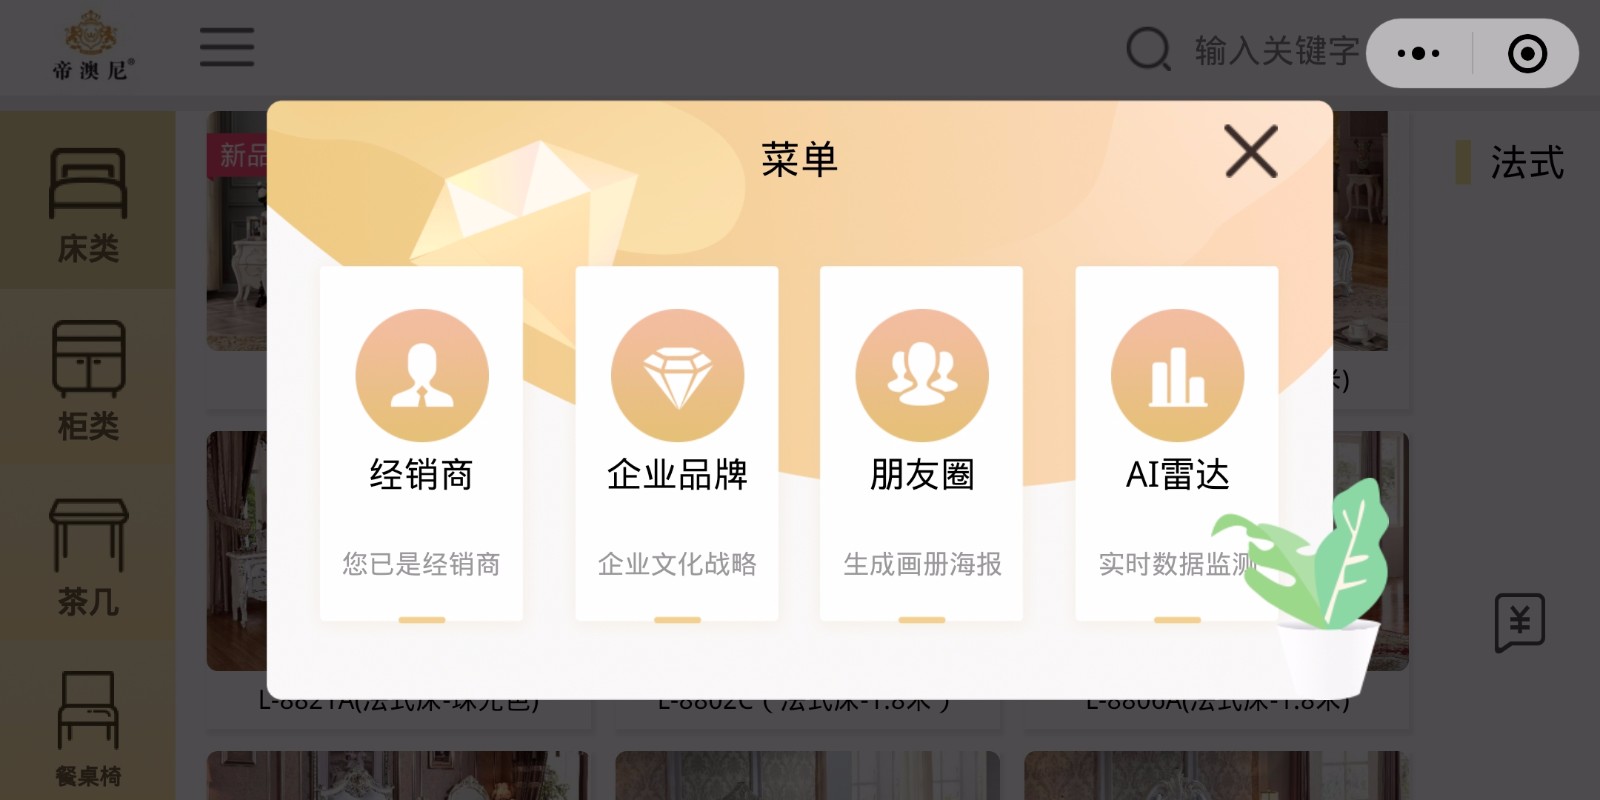Open the 经销商 dealer icon
The image size is (1600, 800).
pyautogui.click(x=421, y=375)
